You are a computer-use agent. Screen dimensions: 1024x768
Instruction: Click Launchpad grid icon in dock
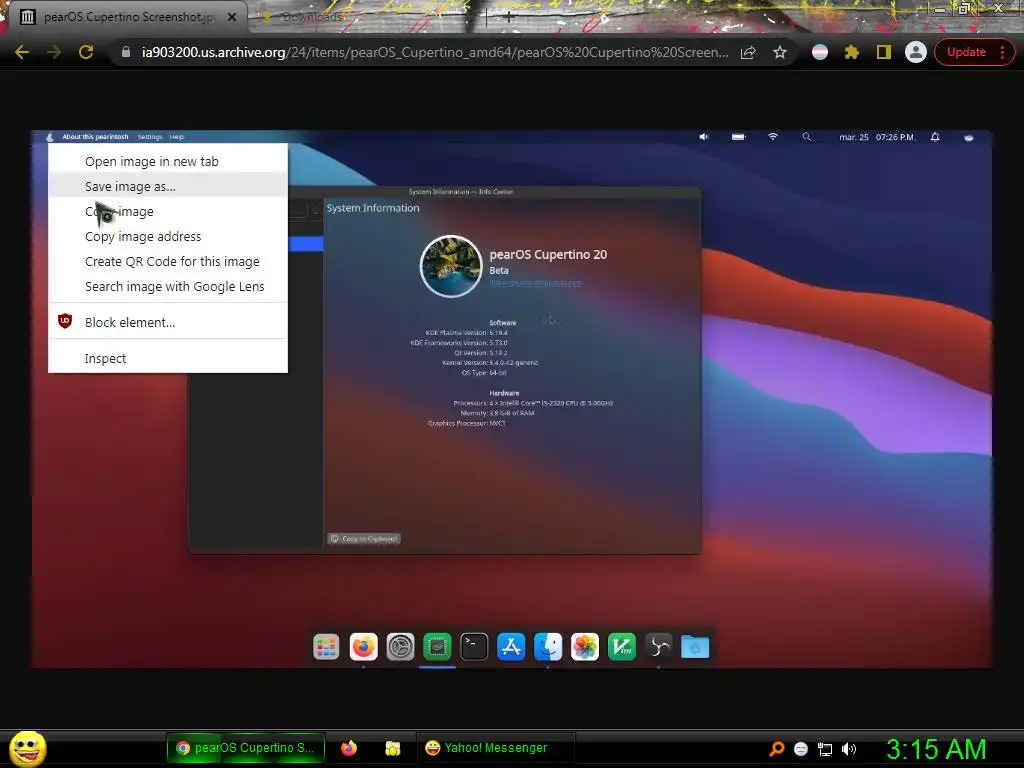pos(326,647)
